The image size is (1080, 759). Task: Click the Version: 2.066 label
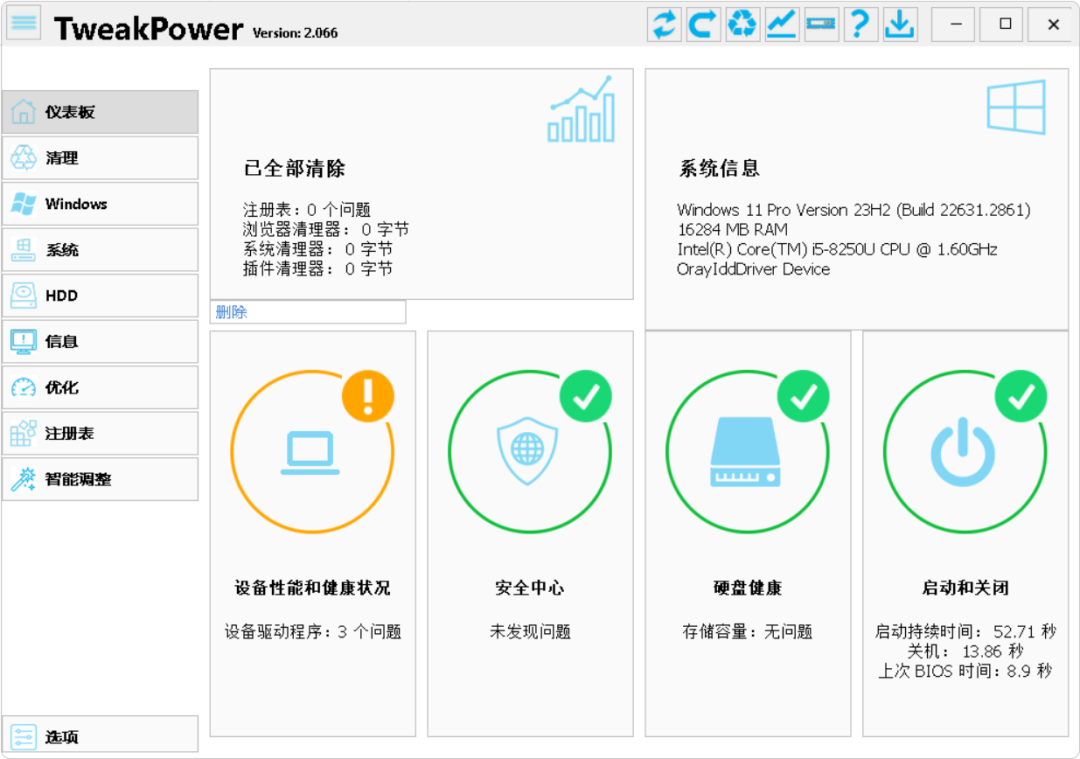pyautogui.click(x=295, y=33)
